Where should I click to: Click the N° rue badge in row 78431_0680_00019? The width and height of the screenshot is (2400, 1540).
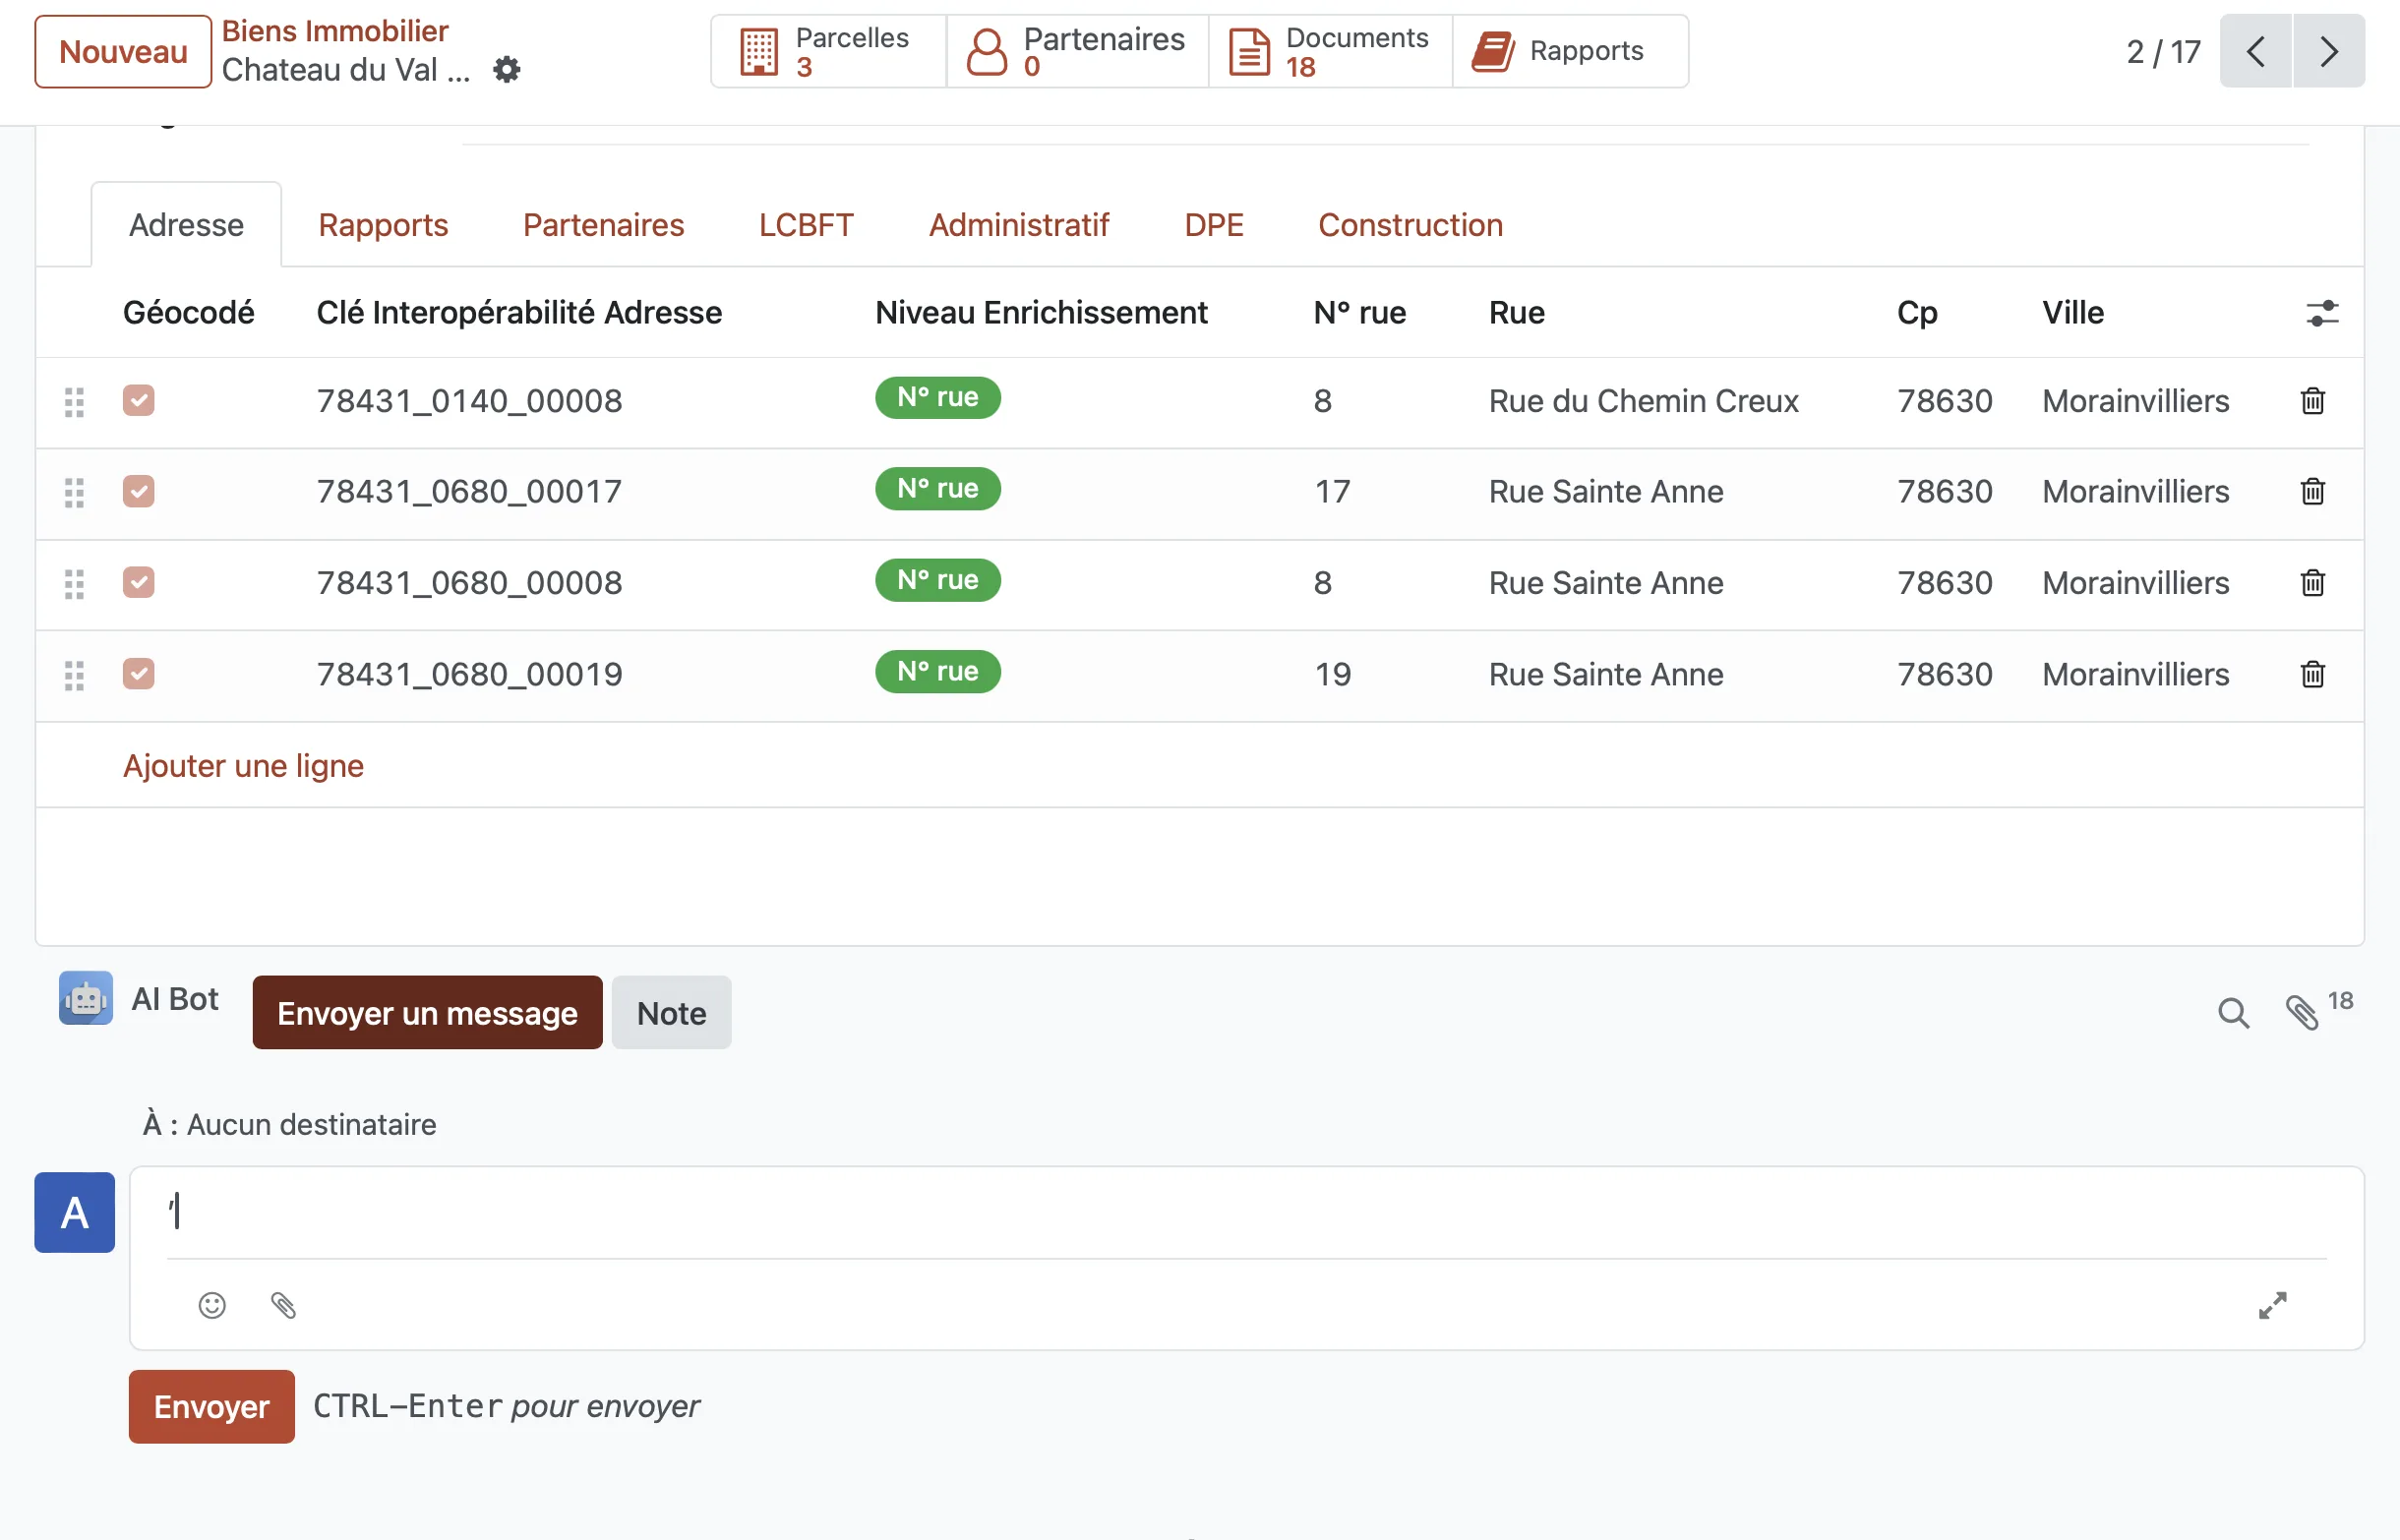(x=937, y=672)
